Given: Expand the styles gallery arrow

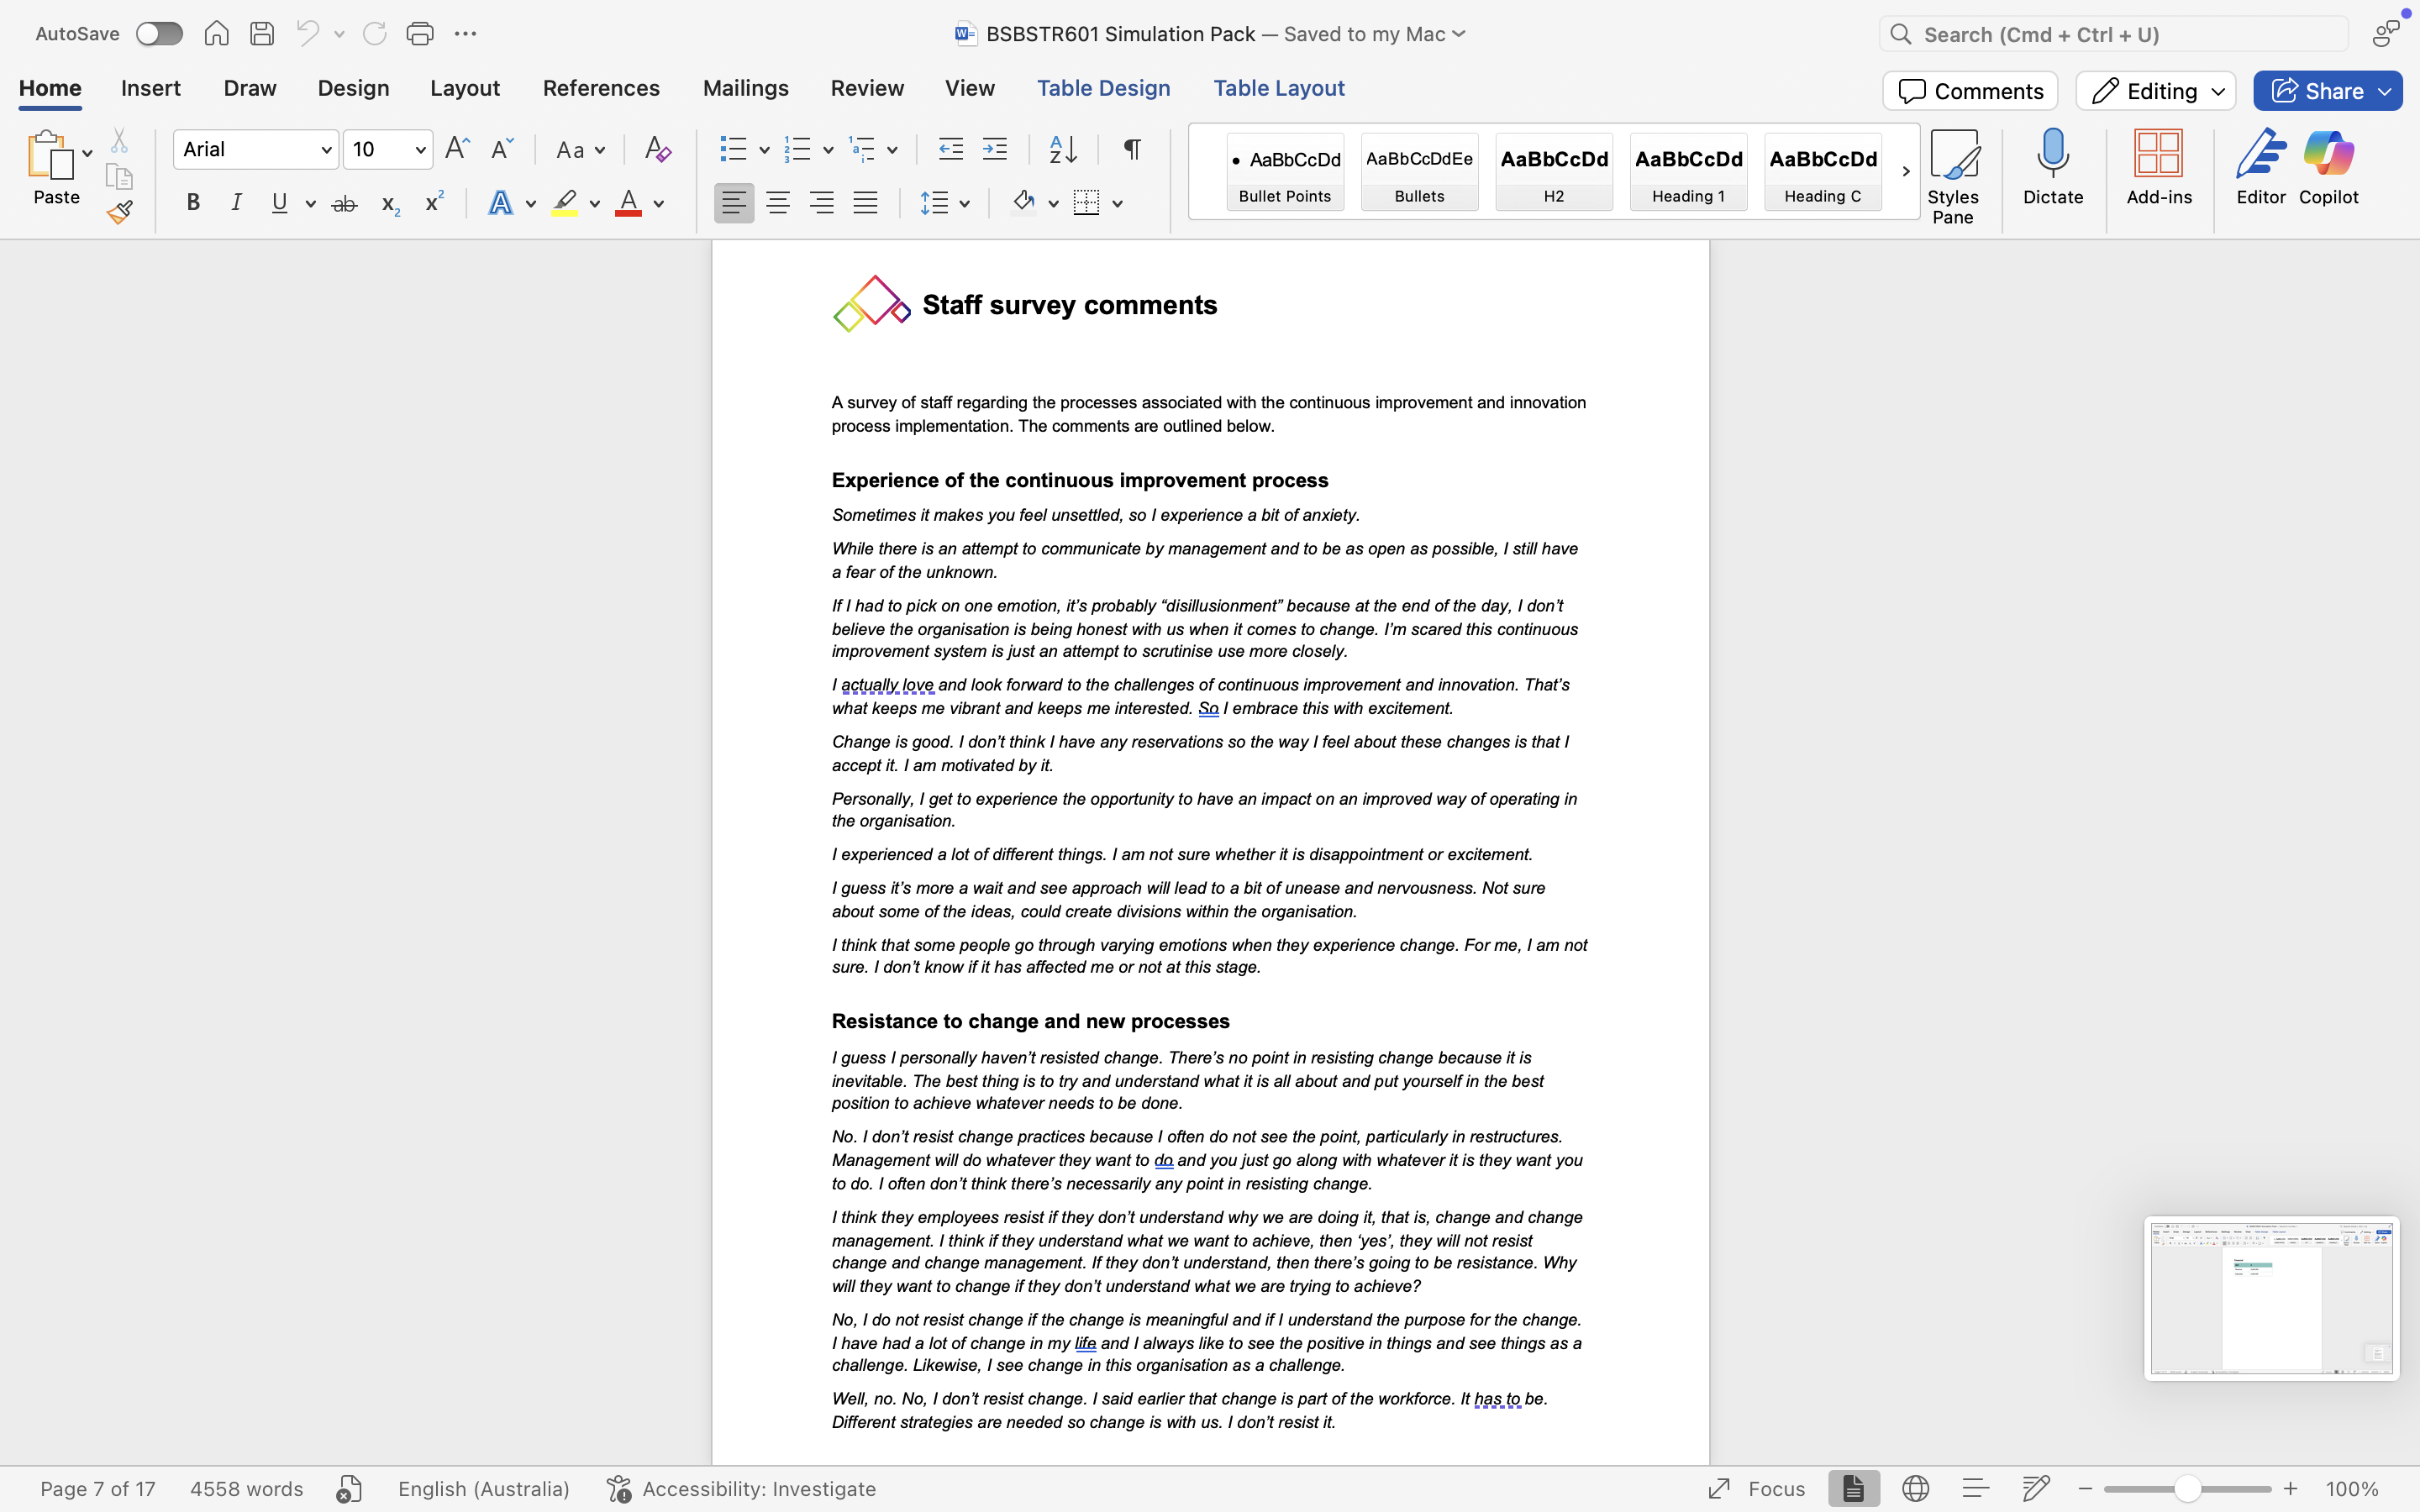Looking at the screenshot, I should tap(1905, 171).
